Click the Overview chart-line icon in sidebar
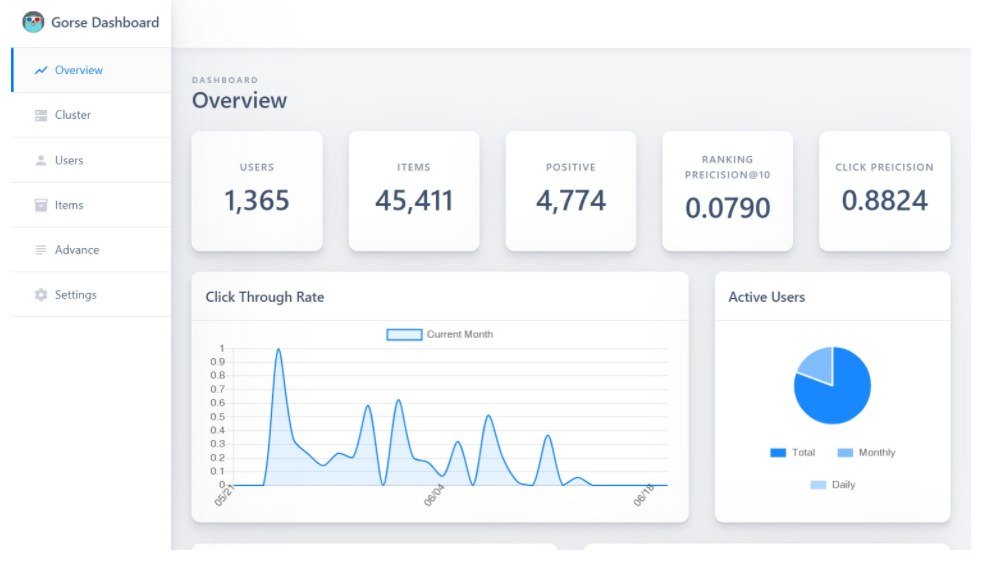Screen dimensions: 984x562 (41, 70)
